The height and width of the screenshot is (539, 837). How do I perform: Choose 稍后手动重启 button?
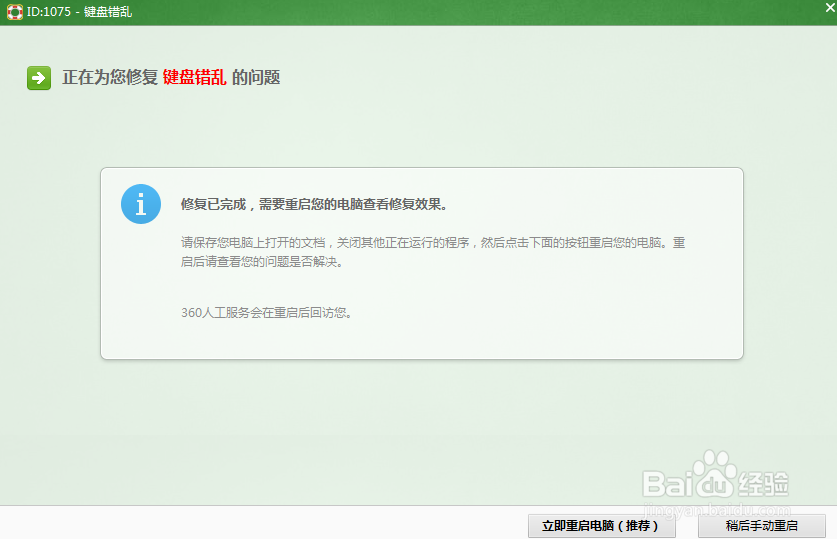(x=762, y=526)
